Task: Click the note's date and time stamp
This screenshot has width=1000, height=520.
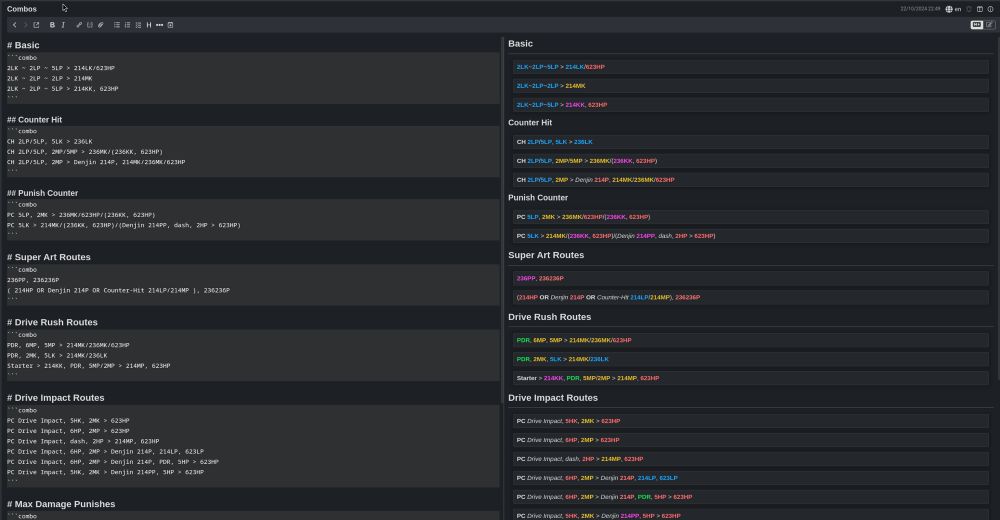Action: click(x=920, y=9)
